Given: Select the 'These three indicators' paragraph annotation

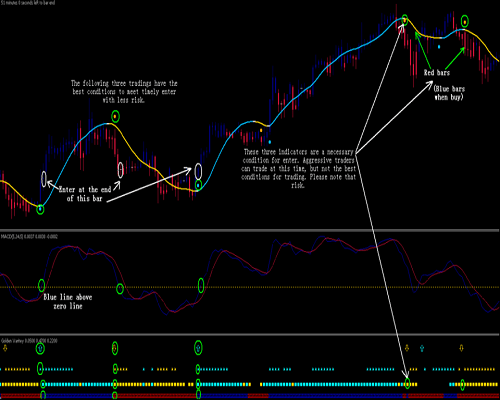Looking at the screenshot, I should 298,169.
